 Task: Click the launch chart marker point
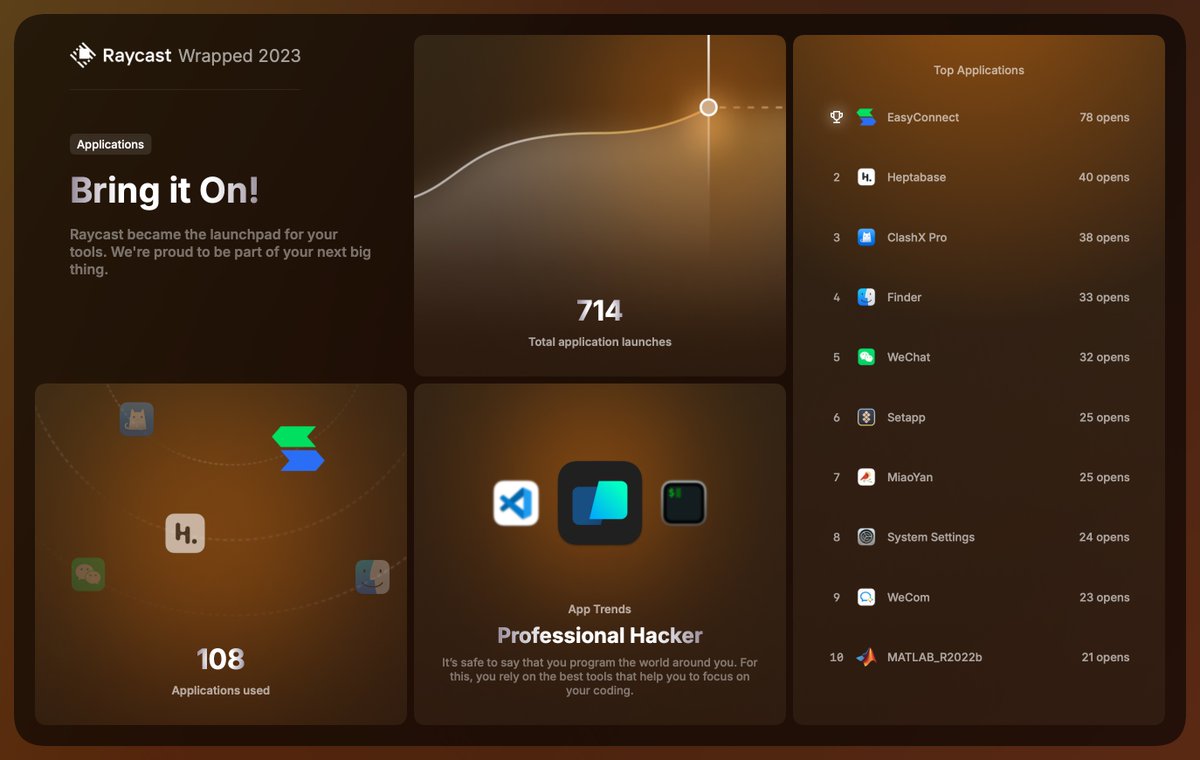(708, 107)
